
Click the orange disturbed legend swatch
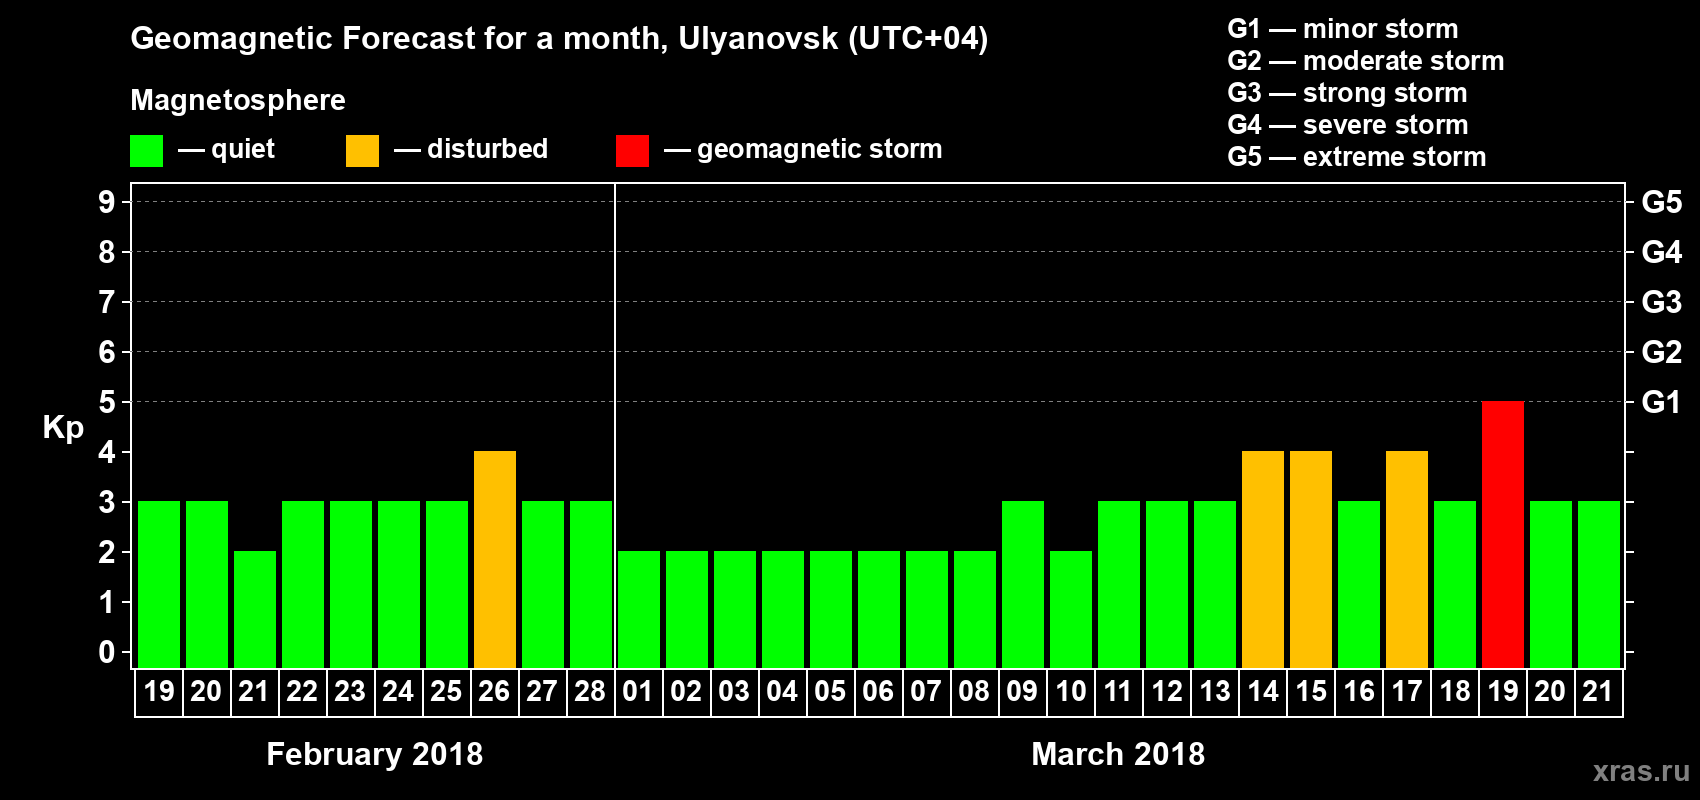[x=362, y=151]
